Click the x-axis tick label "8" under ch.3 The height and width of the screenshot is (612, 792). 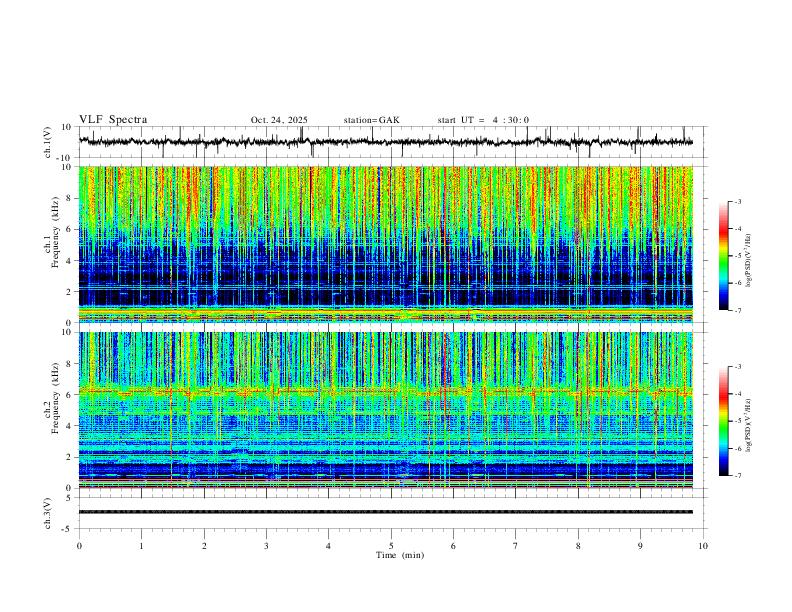(578, 546)
